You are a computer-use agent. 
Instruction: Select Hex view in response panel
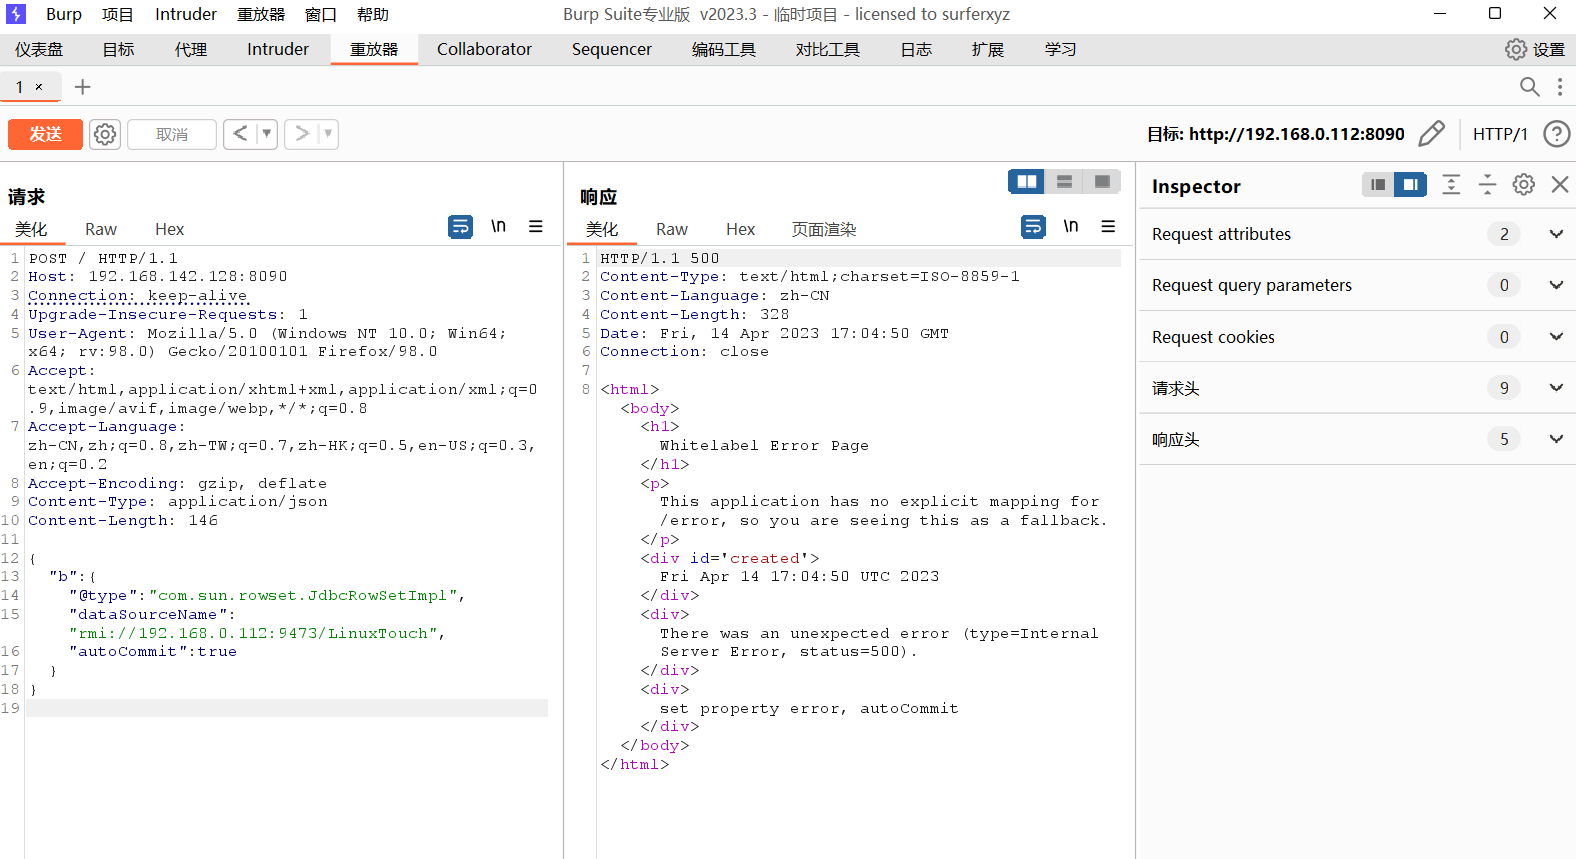click(741, 229)
